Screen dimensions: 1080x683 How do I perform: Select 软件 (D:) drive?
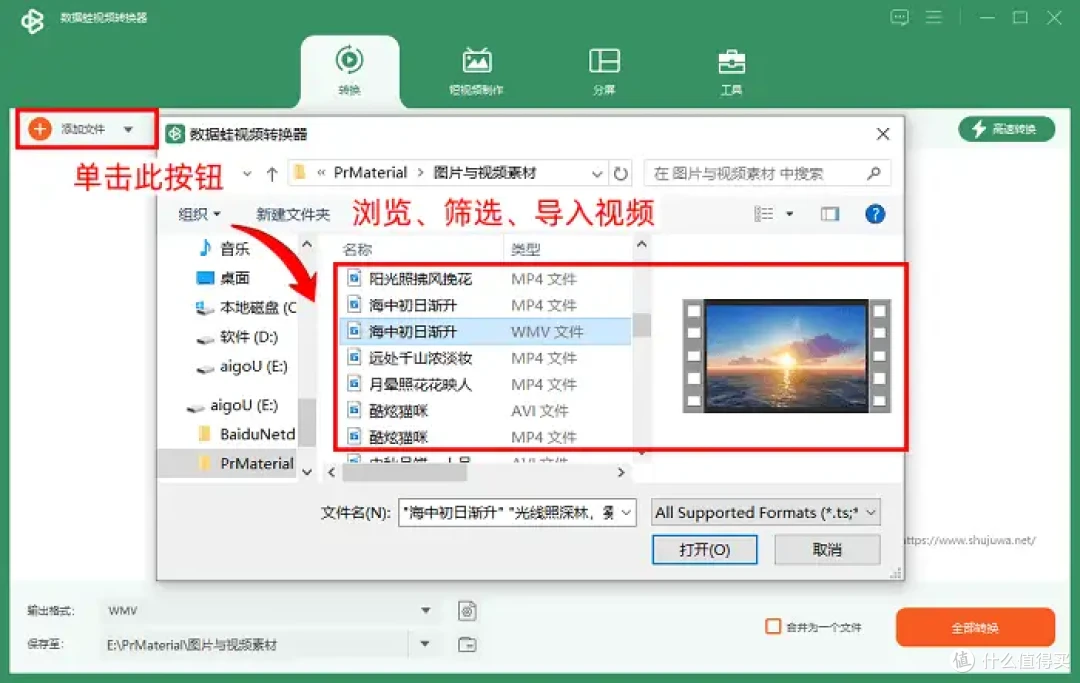(x=237, y=337)
